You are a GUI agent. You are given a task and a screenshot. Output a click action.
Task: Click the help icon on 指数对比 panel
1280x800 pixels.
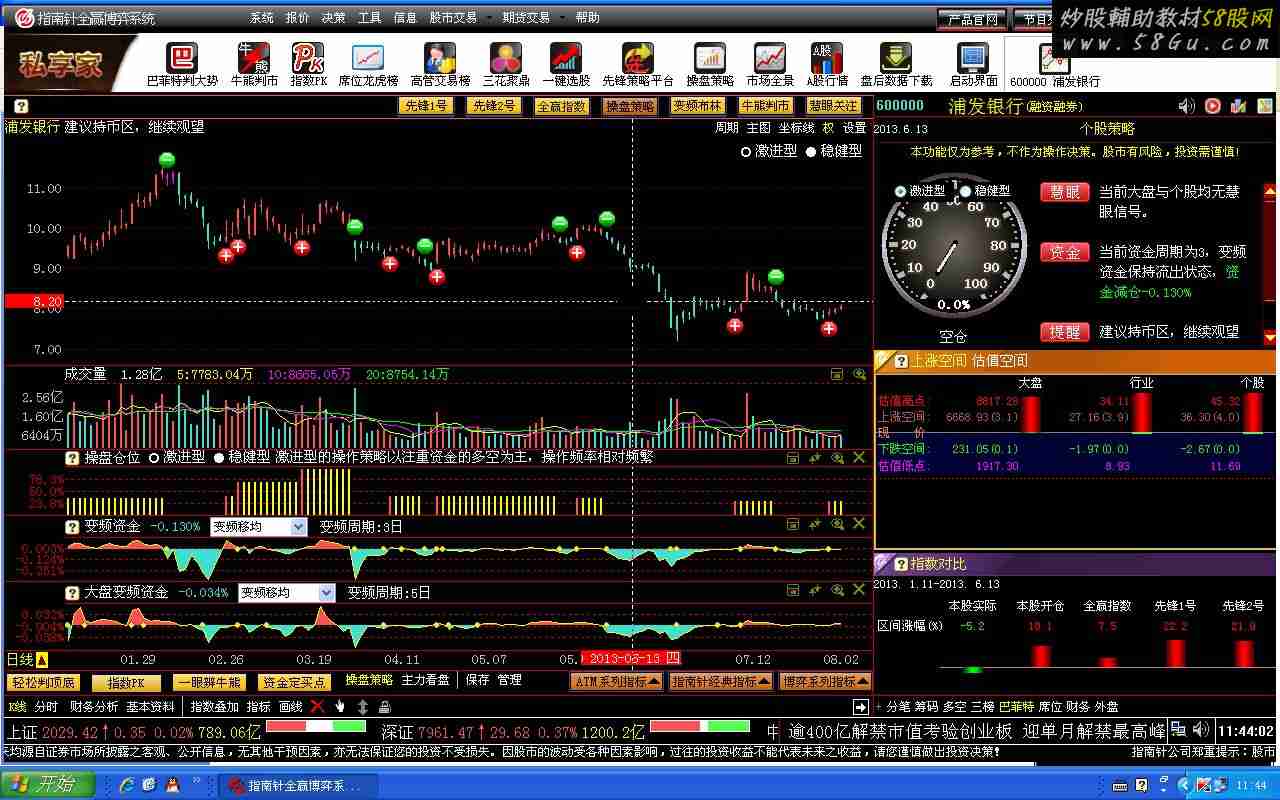coord(901,564)
